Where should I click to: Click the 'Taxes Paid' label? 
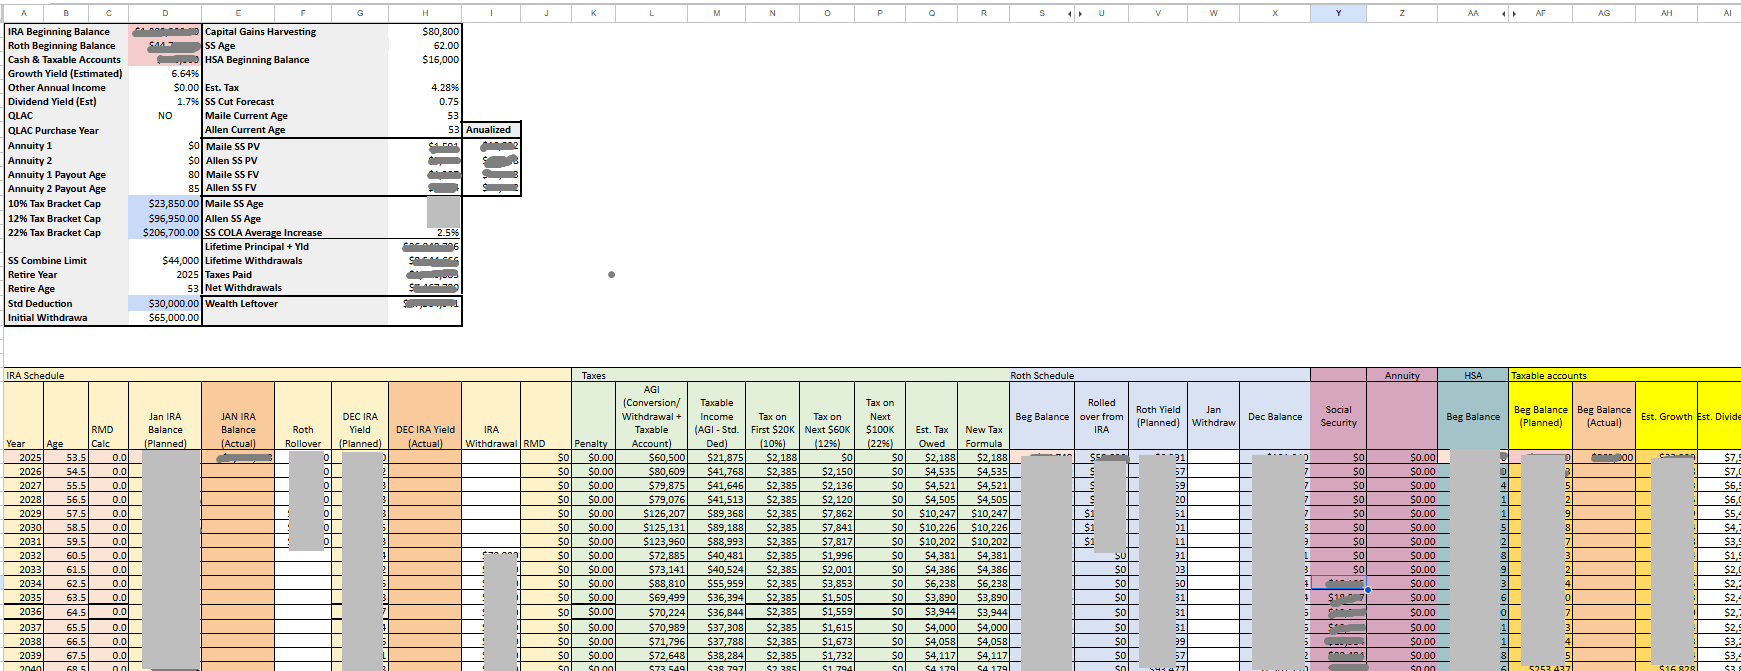coord(229,275)
